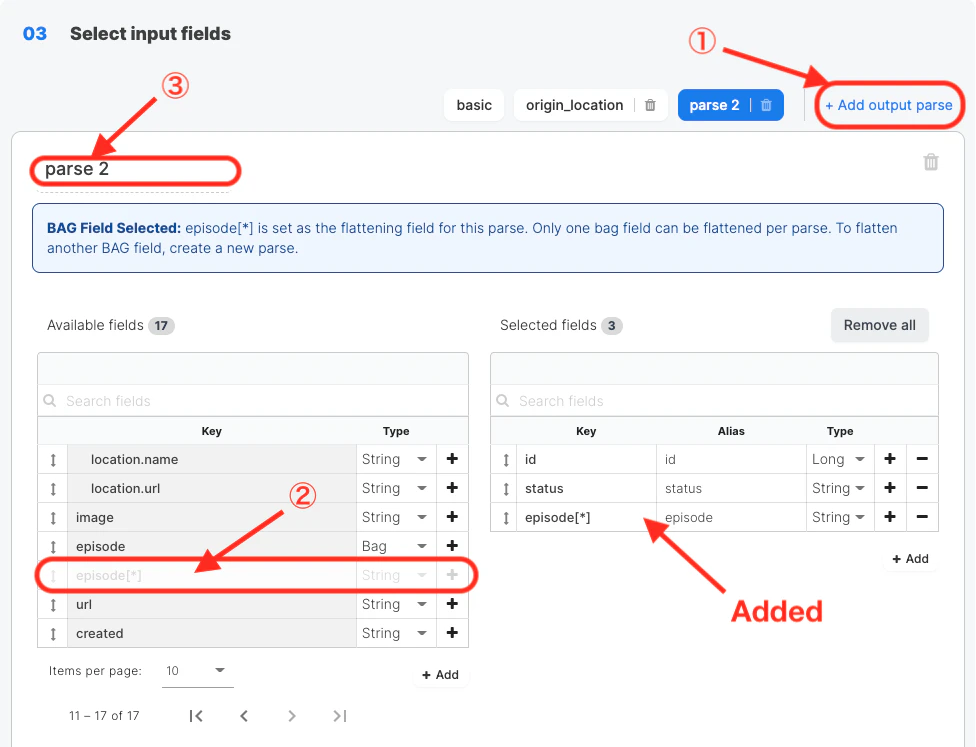Delete the origin_location parse tab via trash icon
The image size is (976, 747).
point(650,105)
